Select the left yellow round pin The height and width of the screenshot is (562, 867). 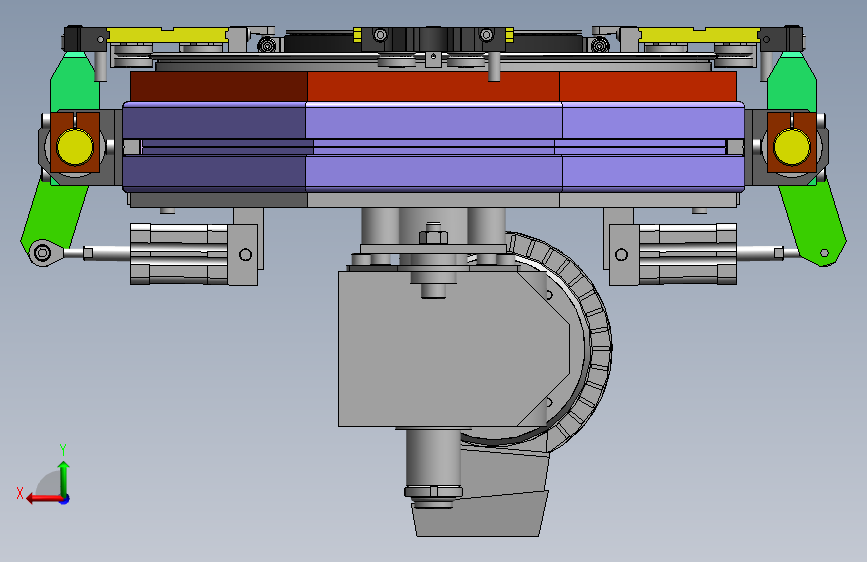click(75, 147)
